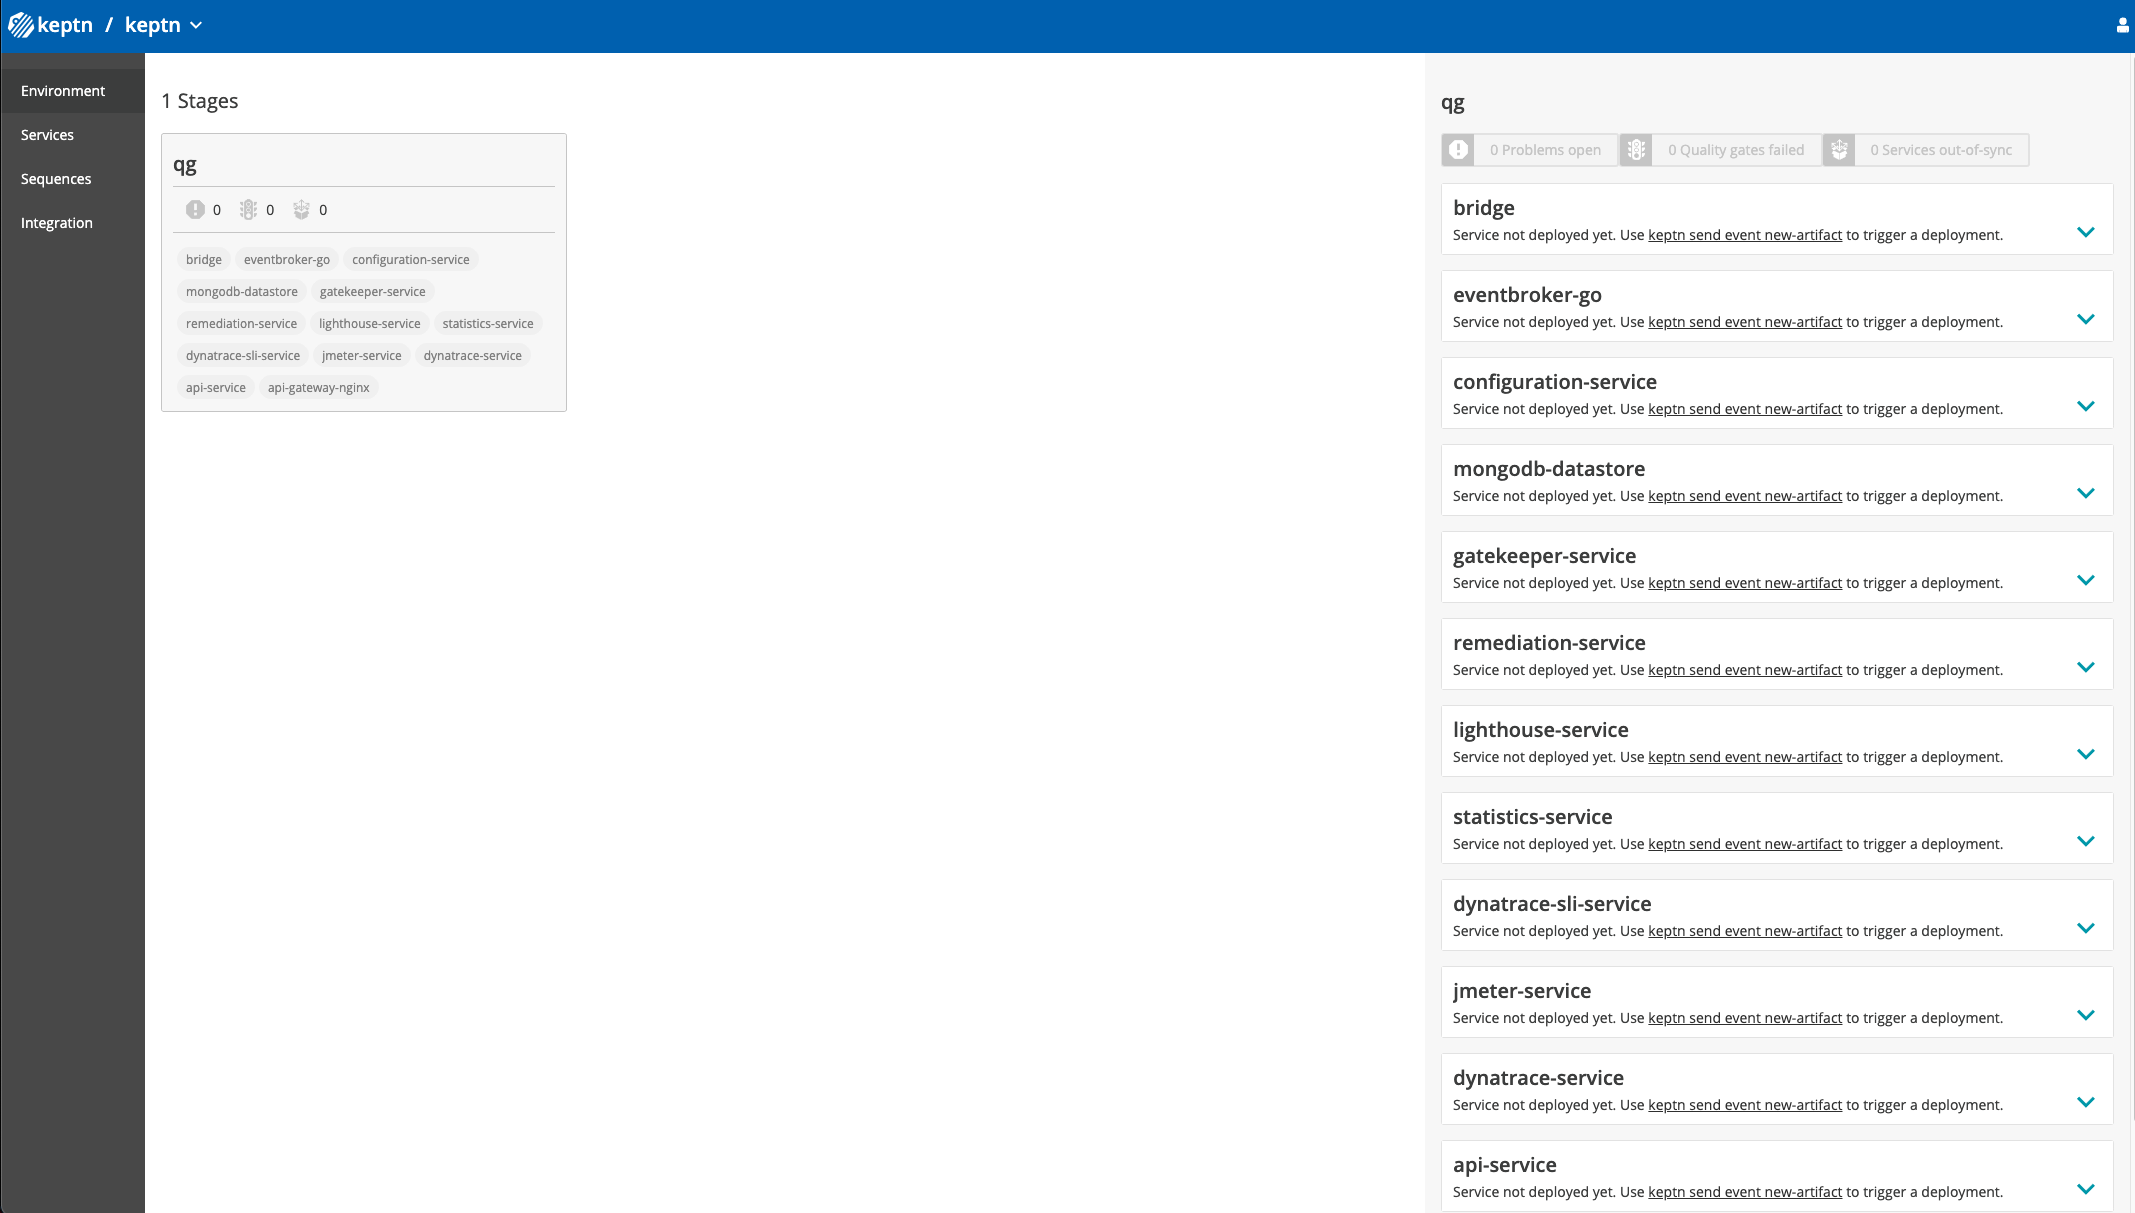Open Sequences in the sidebar

click(x=56, y=179)
